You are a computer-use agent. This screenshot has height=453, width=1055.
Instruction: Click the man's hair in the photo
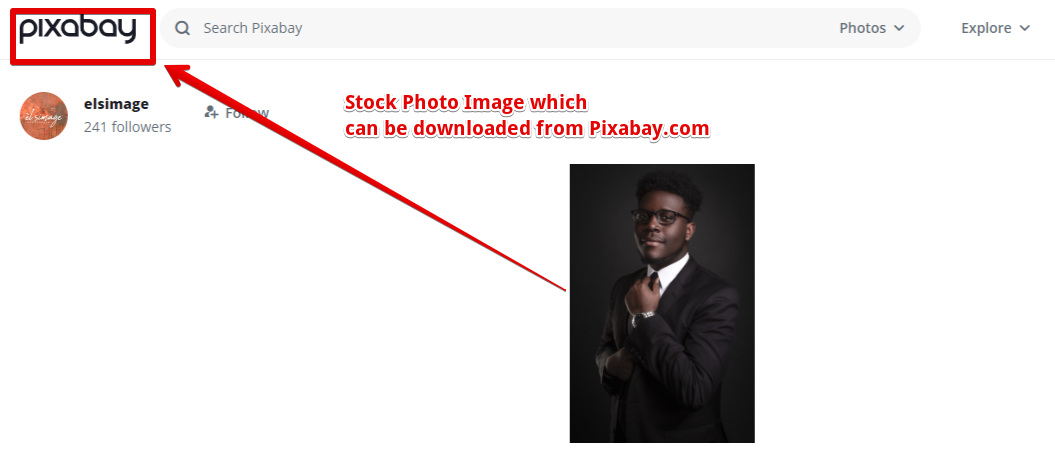coord(669,186)
